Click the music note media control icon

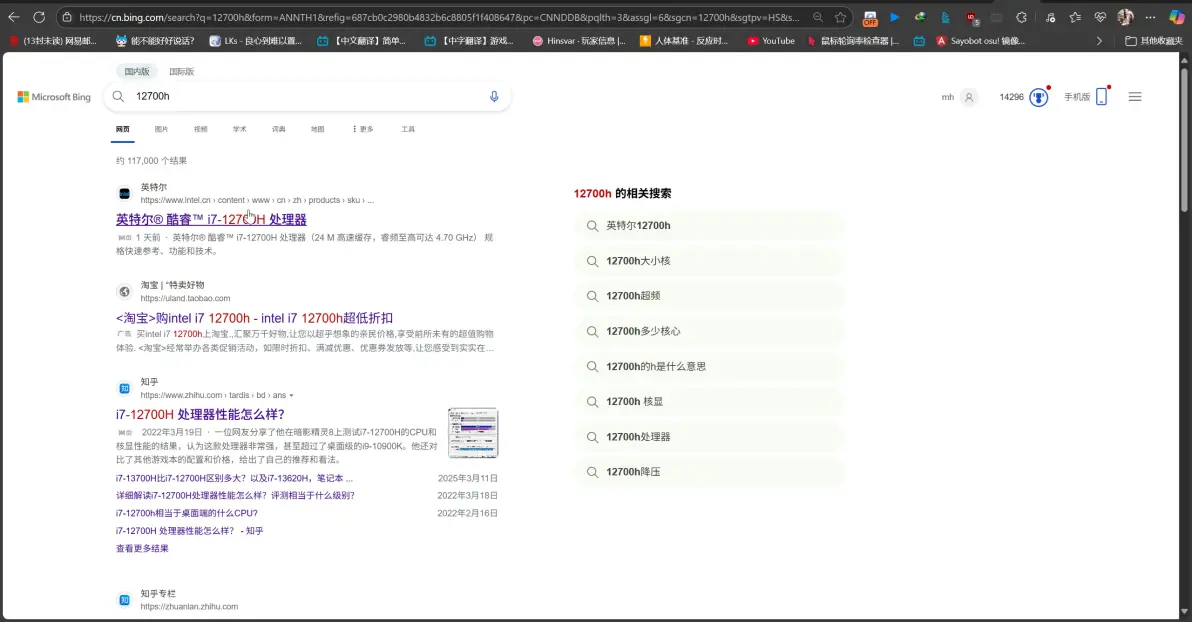1050,17
